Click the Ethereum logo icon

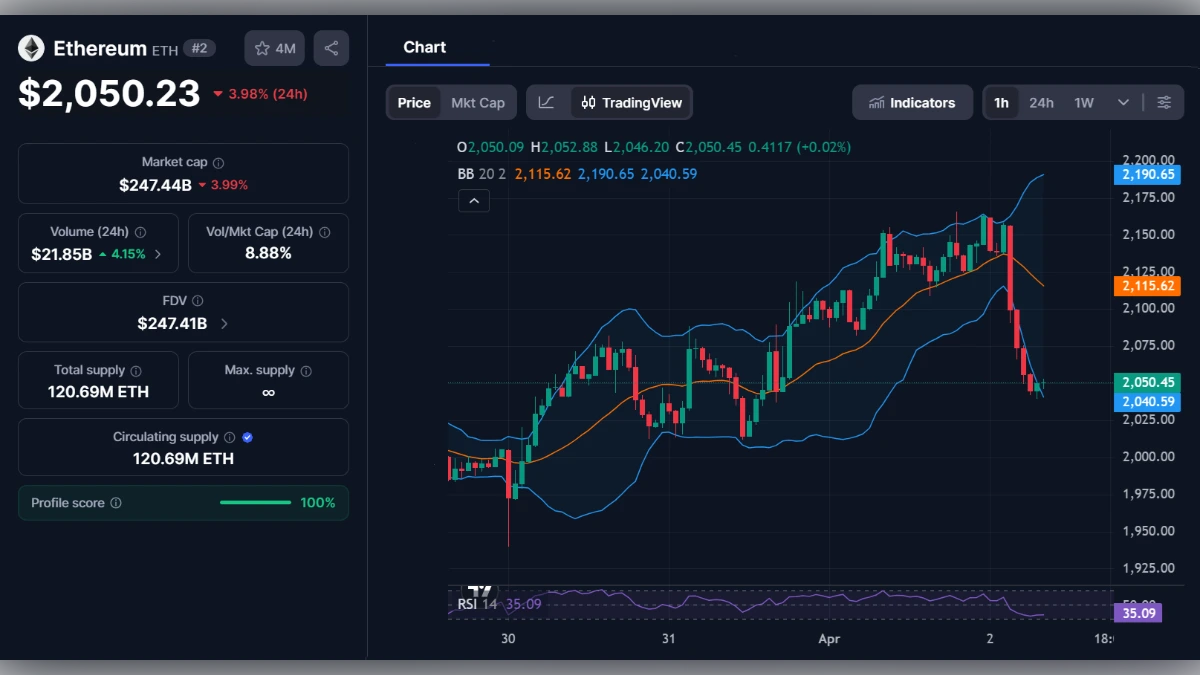click(x=31, y=47)
